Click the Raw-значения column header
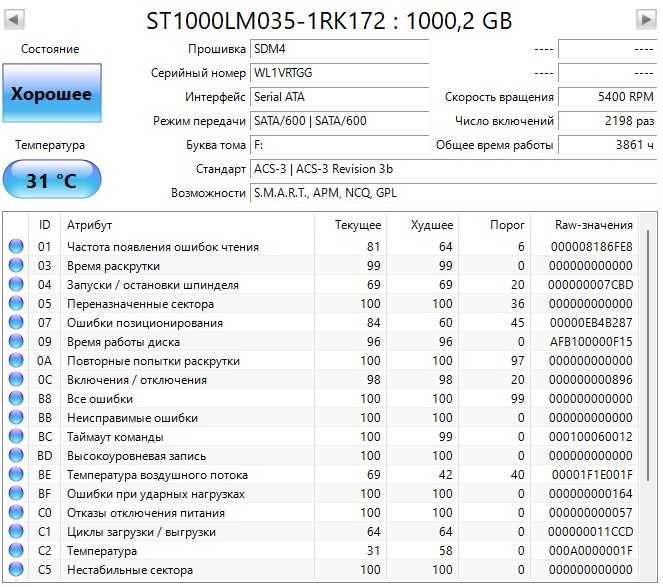Image resolution: width=663 pixels, height=587 pixels. pos(584,225)
